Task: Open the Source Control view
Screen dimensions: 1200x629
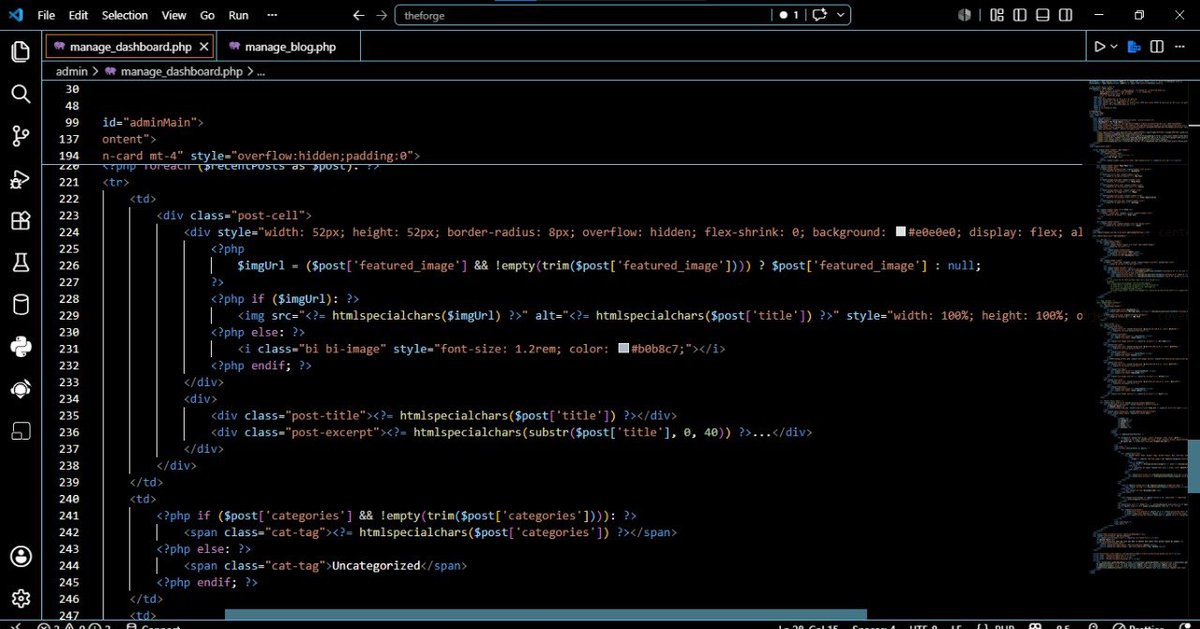Action: click(20, 137)
